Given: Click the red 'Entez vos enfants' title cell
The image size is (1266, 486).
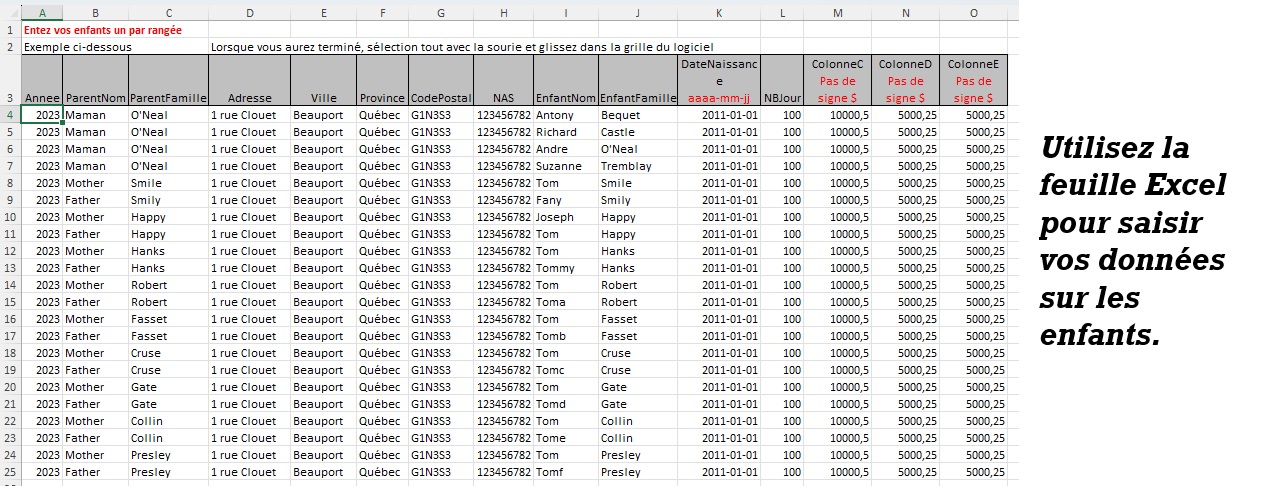Looking at the screenshot, I should [103, 30].
